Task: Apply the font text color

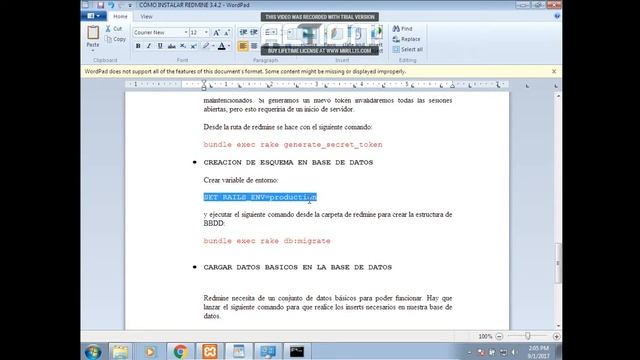Action: (x=222, y=46)
